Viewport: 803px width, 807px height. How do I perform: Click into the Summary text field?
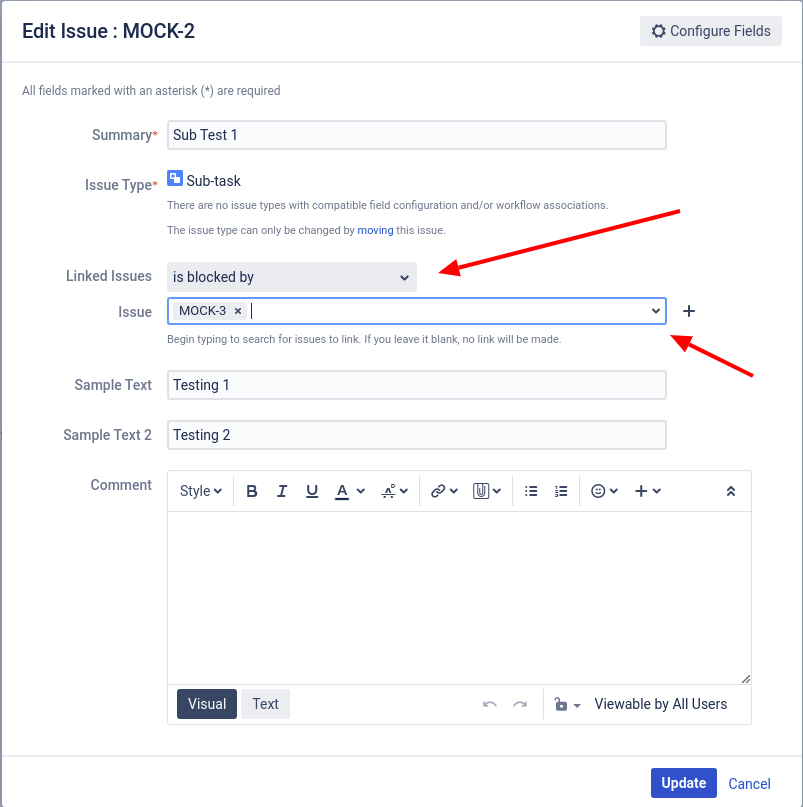tap(416, 135)
